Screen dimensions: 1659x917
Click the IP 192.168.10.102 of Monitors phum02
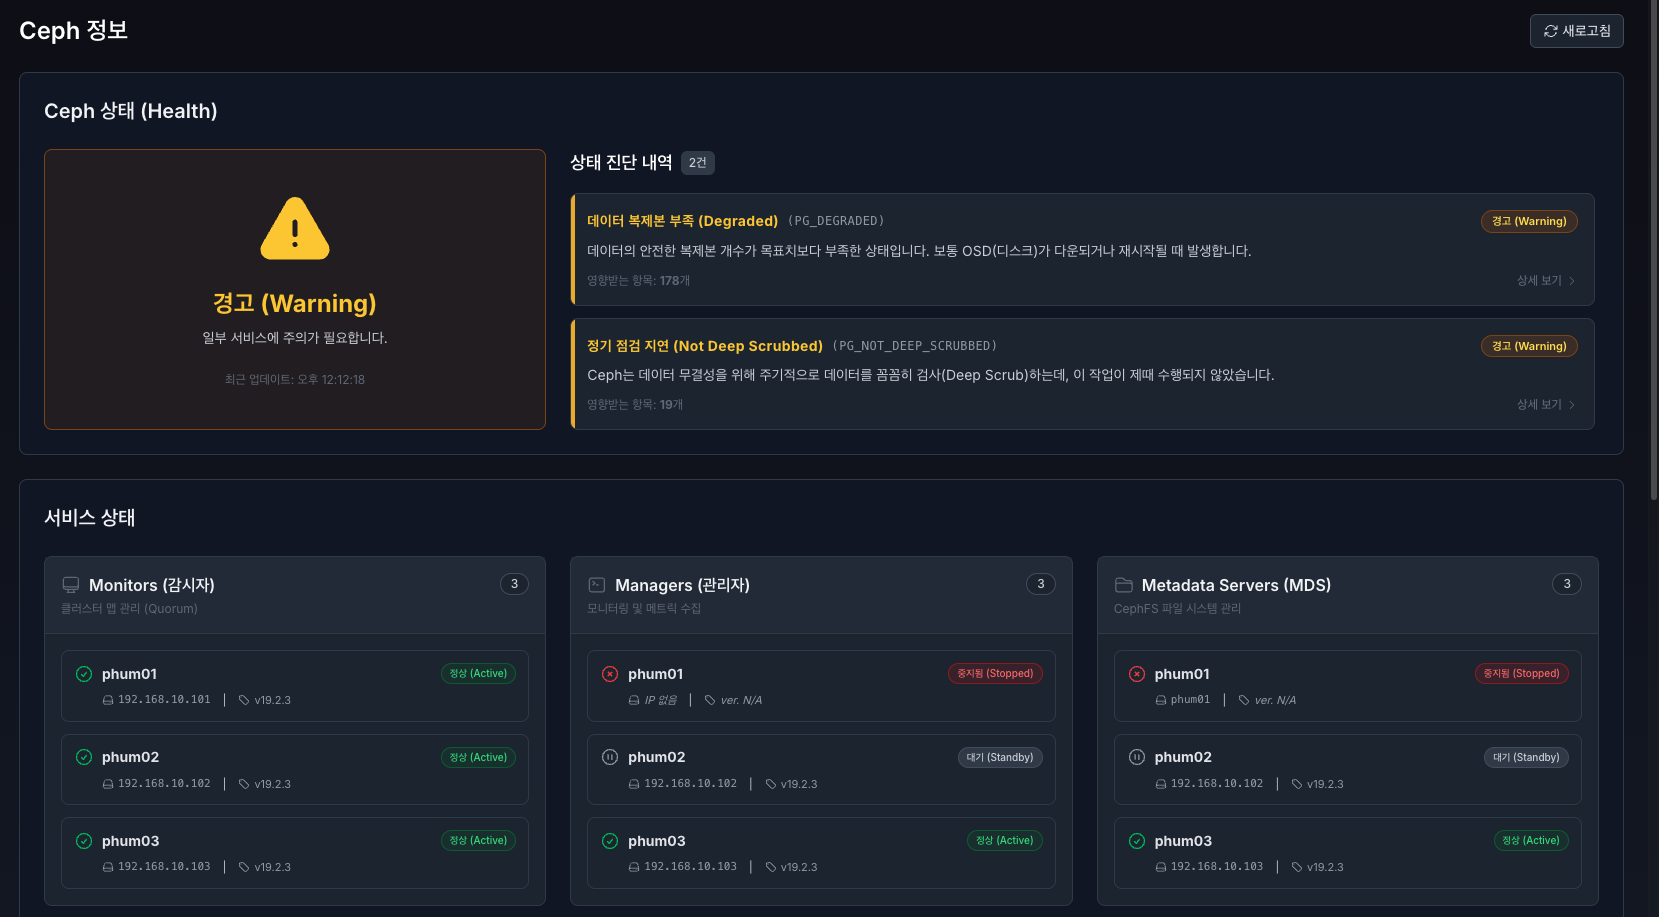pos(164,784)
